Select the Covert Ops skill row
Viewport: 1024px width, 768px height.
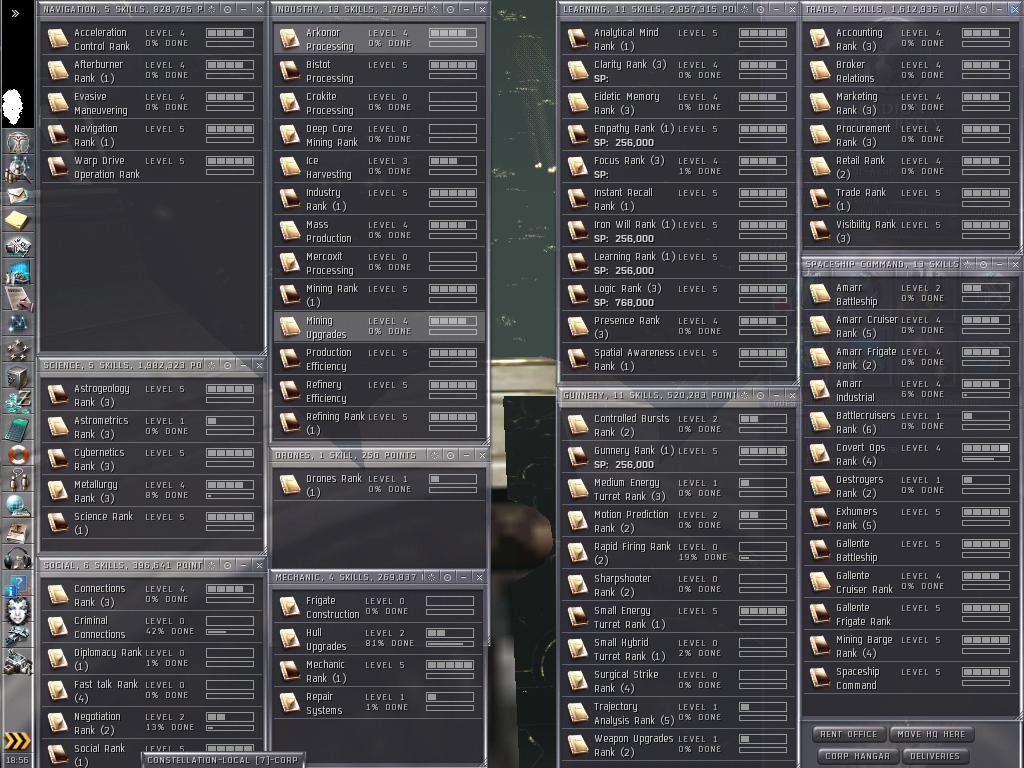click(909, 455)
